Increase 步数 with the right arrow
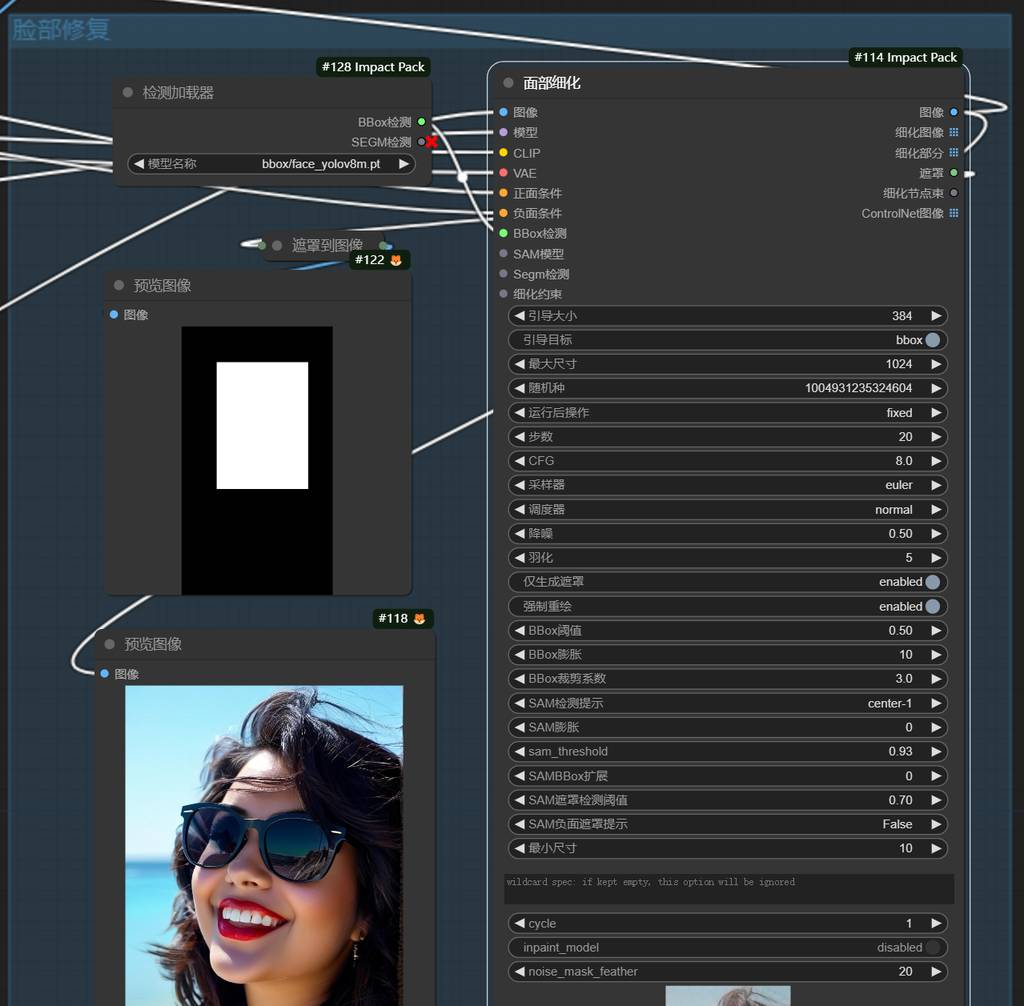 coord(936,437)
